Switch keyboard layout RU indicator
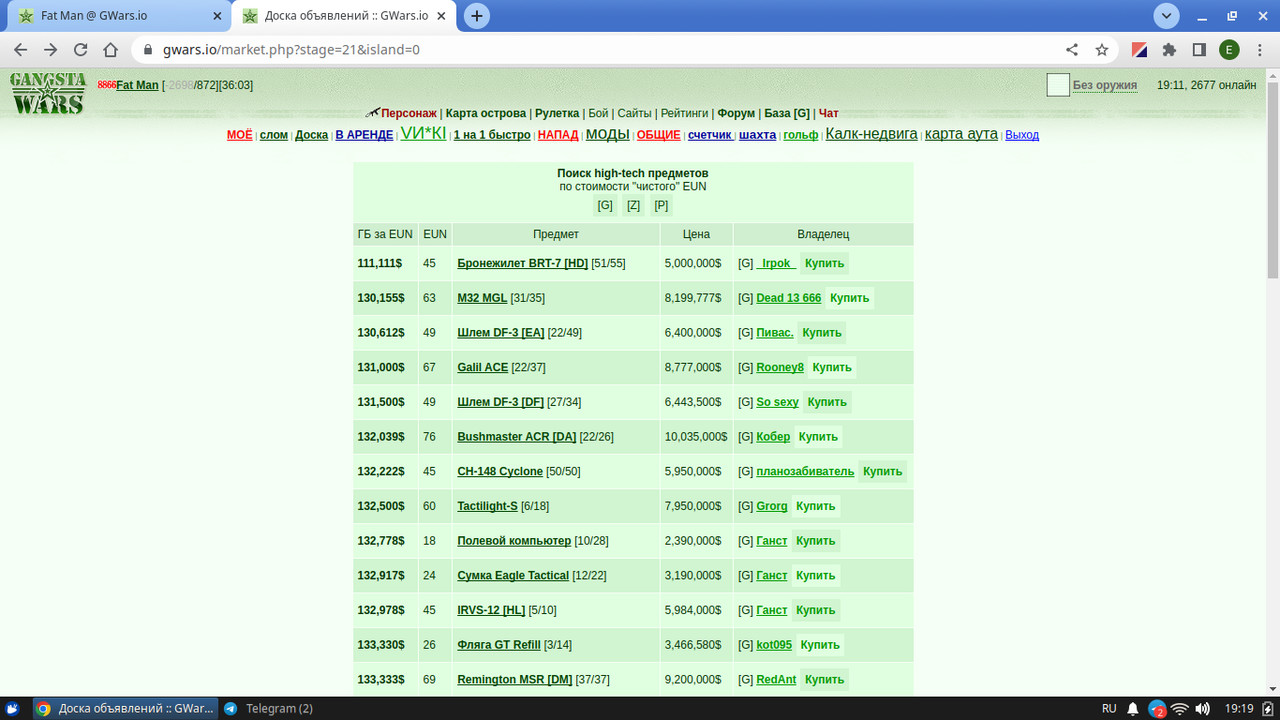Viewport: 1280px width, 720px height. (x=1109, y=708)
